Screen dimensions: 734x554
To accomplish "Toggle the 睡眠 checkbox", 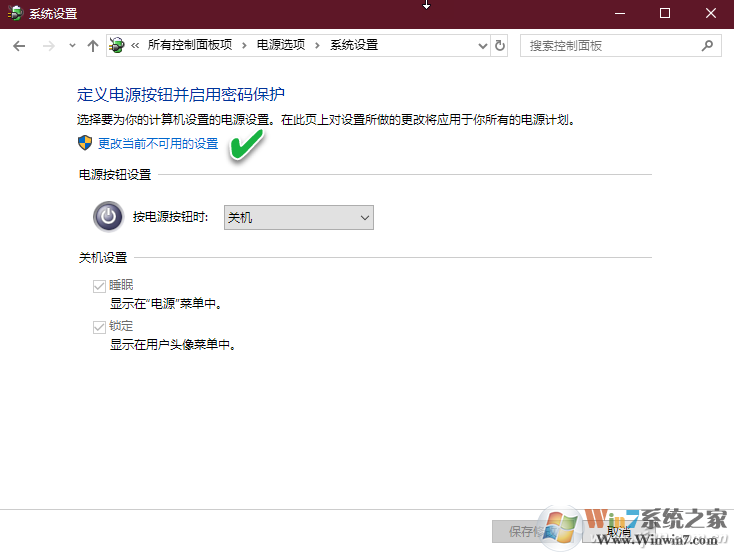I will pyautogui.click(x=99, y=286).
